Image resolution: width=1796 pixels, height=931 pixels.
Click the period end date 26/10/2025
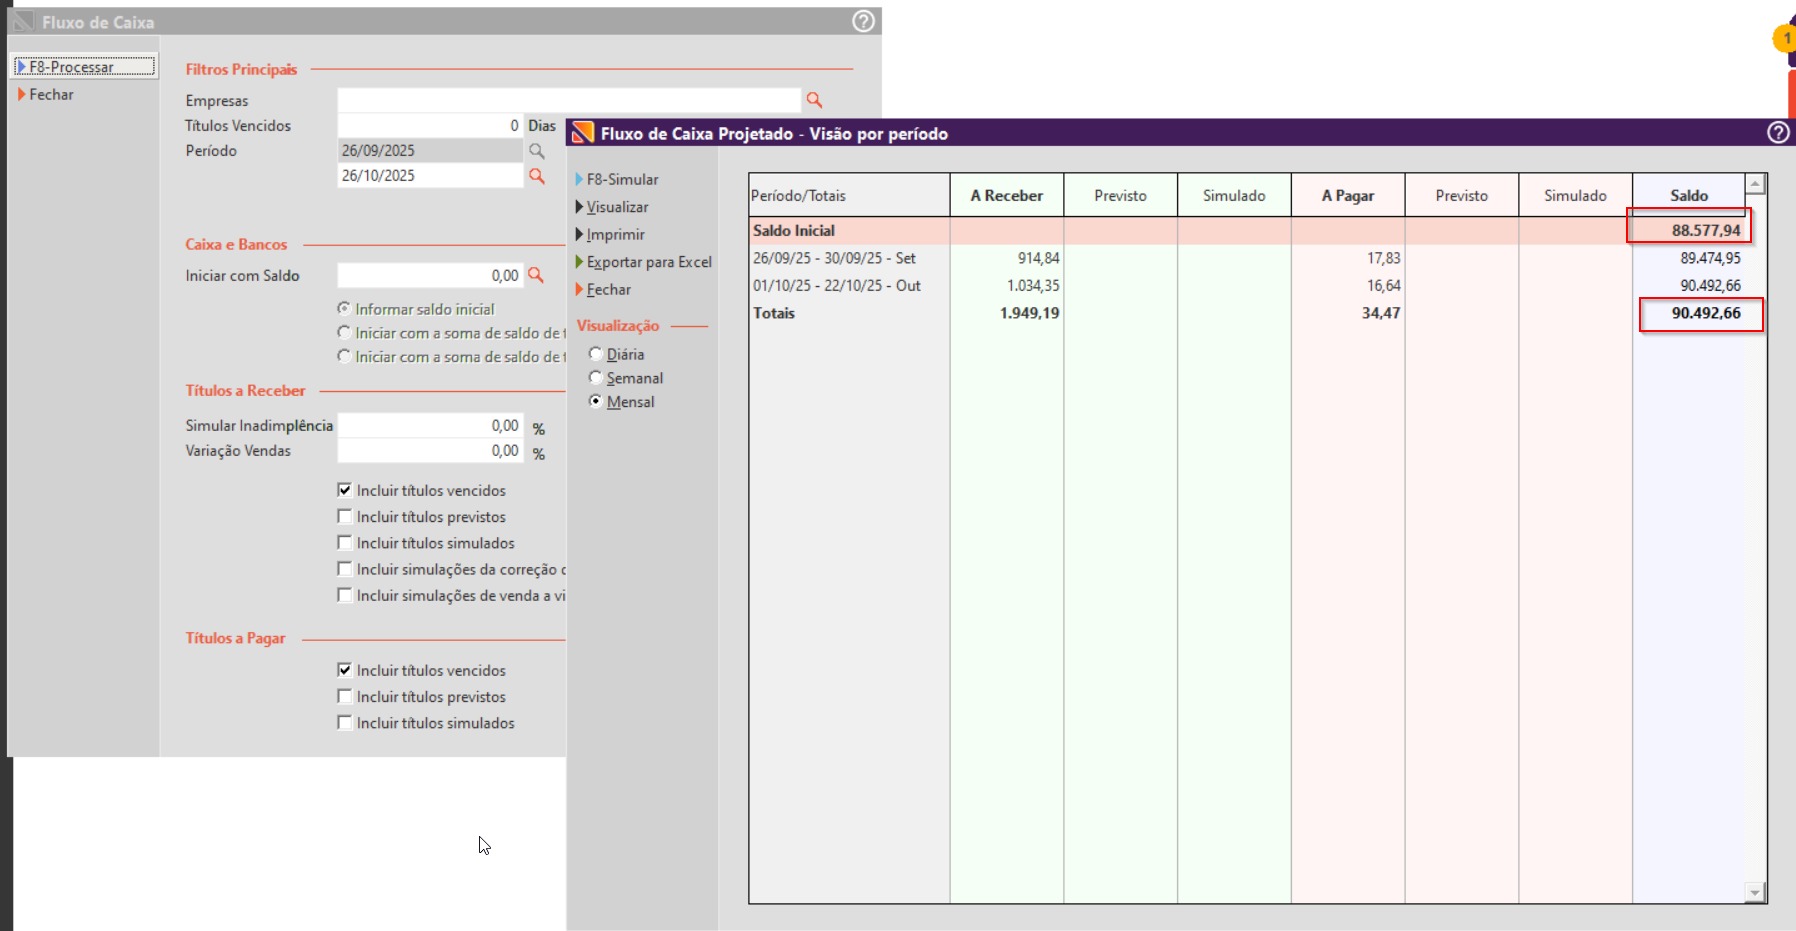coord(430,175)
